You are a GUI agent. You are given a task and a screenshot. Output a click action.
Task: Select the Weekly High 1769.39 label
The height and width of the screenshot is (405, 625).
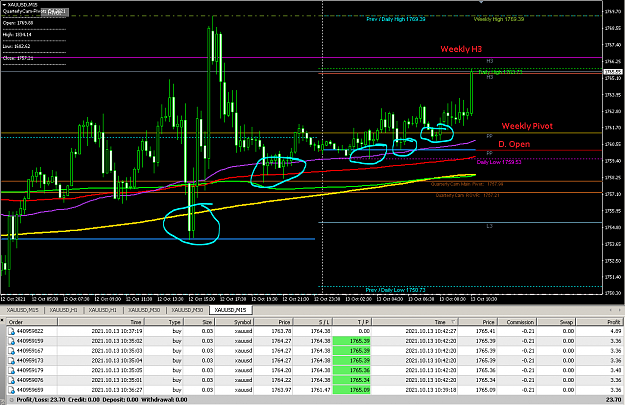499,19
